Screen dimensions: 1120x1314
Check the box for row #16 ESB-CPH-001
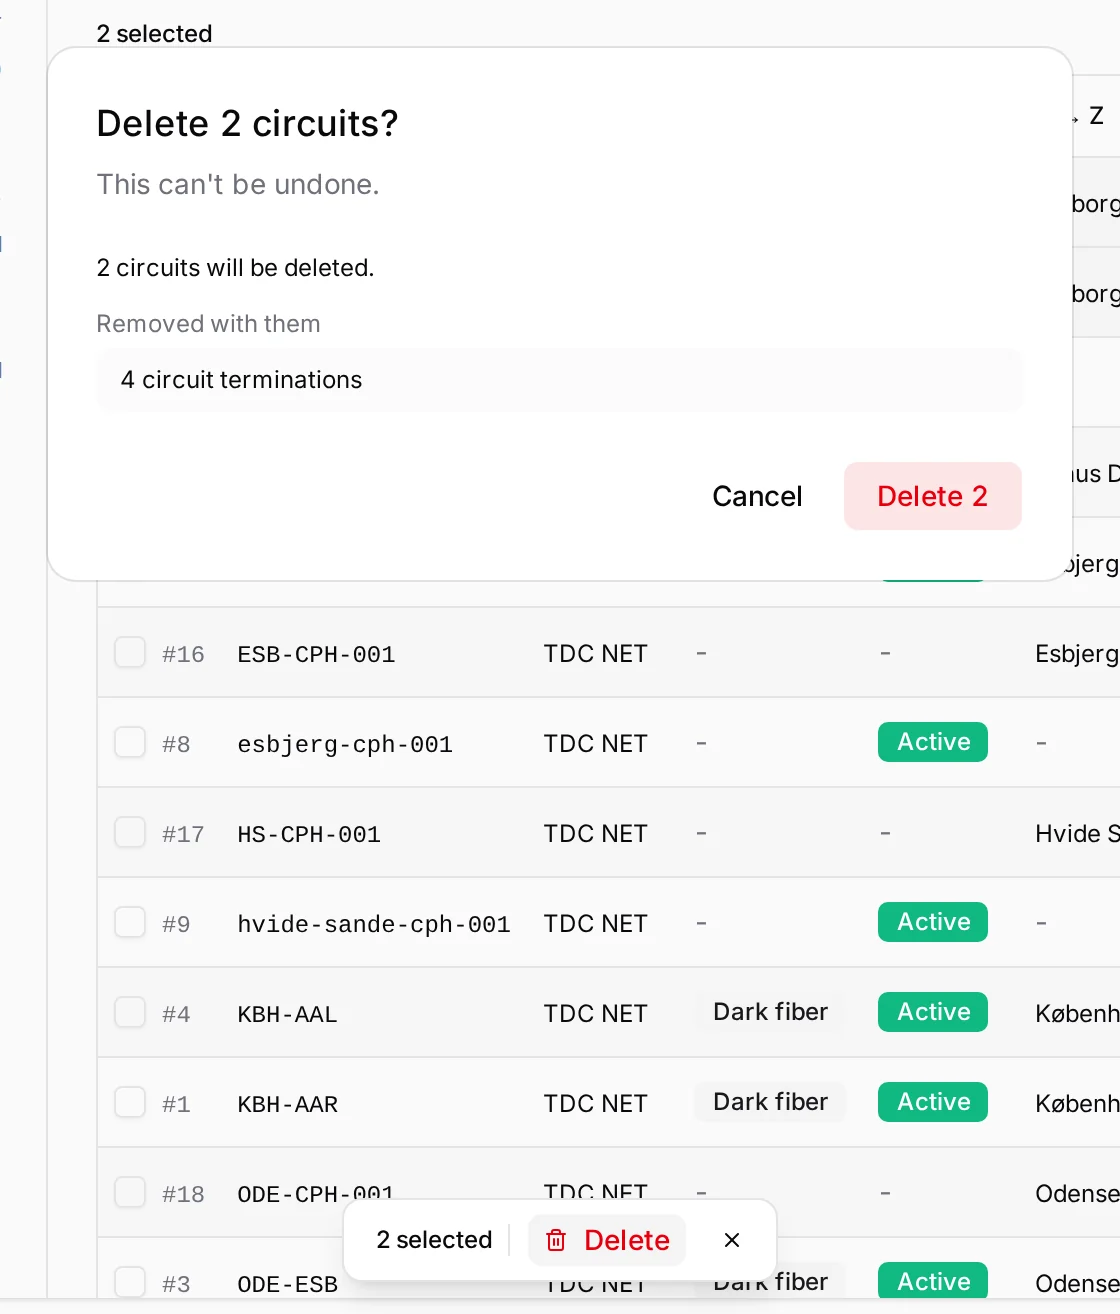coord(130,653)
